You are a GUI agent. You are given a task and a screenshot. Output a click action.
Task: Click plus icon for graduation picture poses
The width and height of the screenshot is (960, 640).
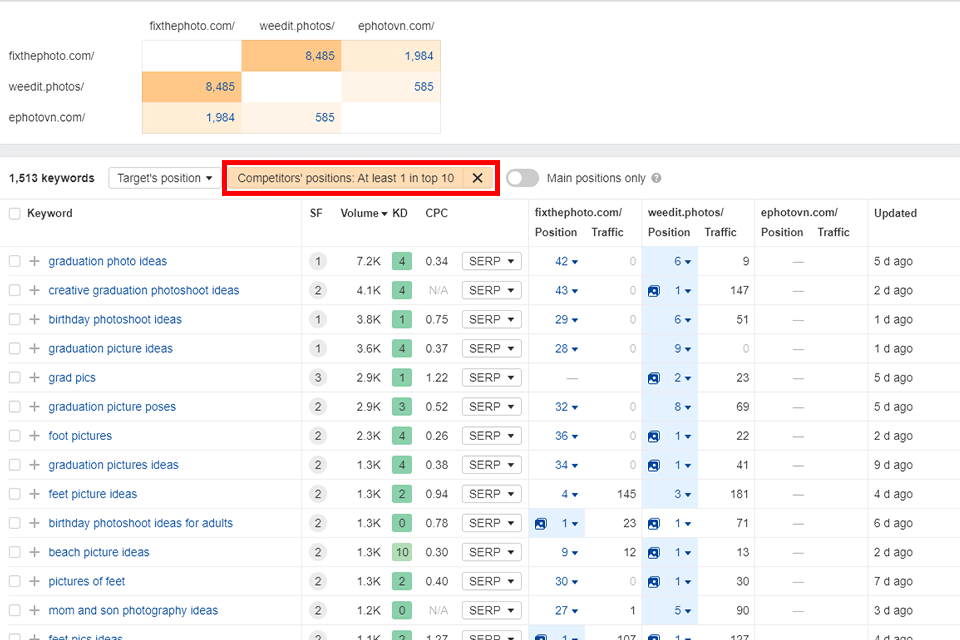[x=34, y=407]
